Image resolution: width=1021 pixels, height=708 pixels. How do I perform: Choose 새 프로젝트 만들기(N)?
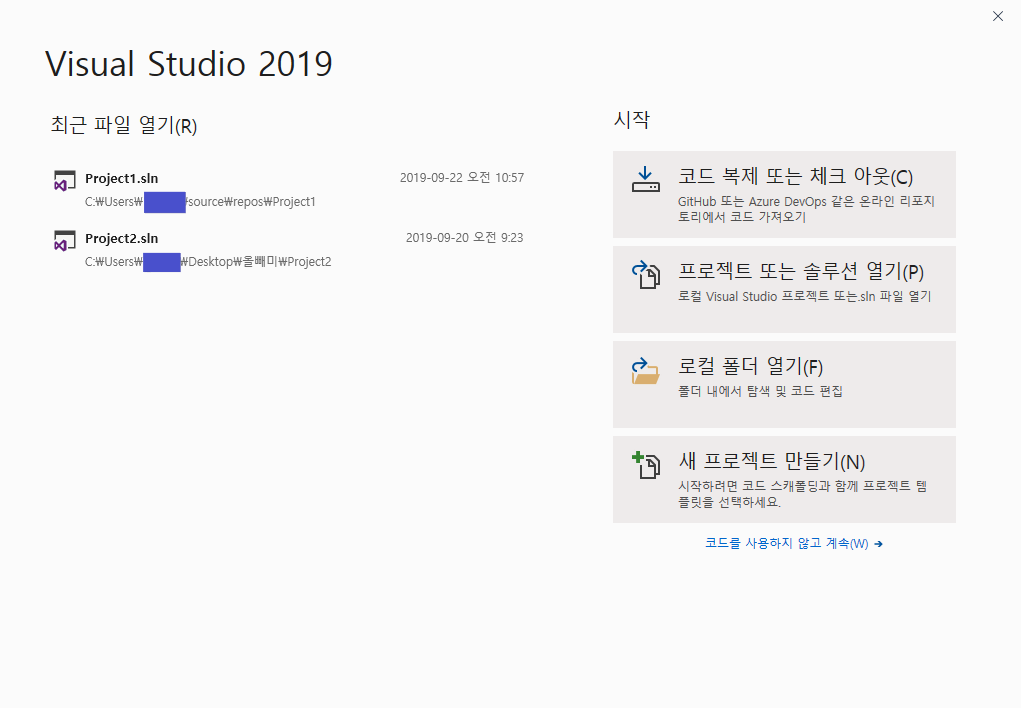(784, 479)
